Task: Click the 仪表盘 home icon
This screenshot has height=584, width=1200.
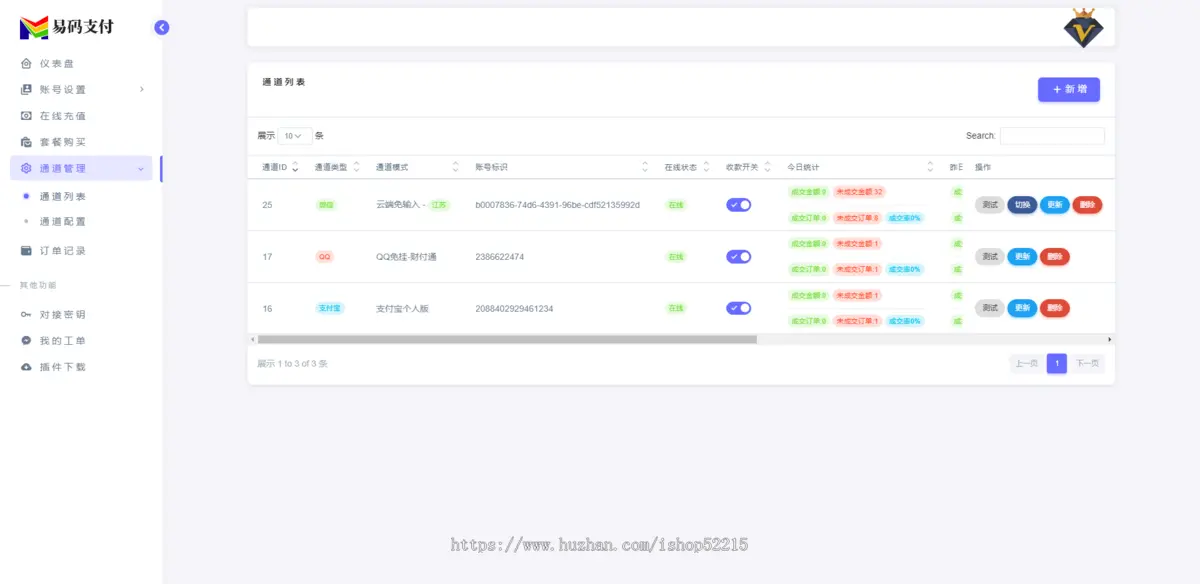Action: pos(26,63)
